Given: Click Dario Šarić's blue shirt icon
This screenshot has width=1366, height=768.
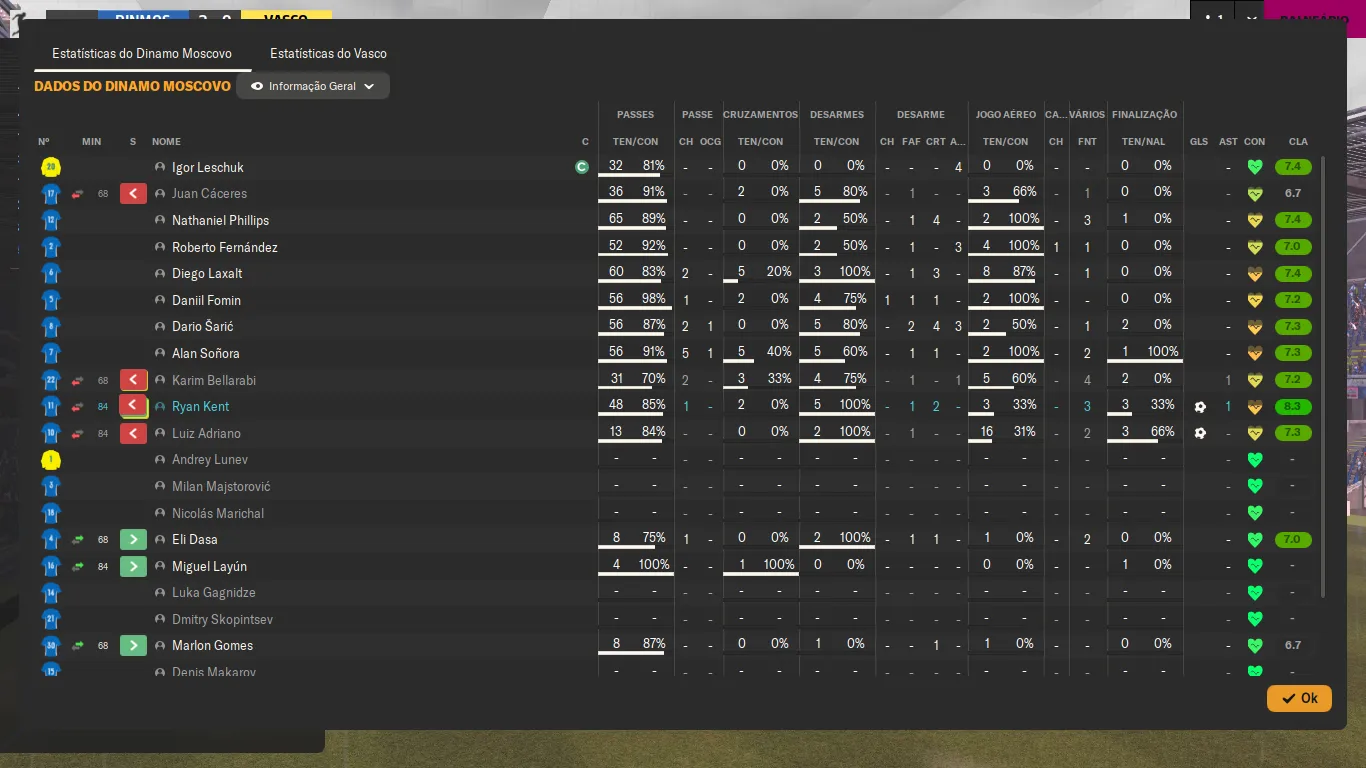Looking at the screenshot, I should (x=51, y=327).
